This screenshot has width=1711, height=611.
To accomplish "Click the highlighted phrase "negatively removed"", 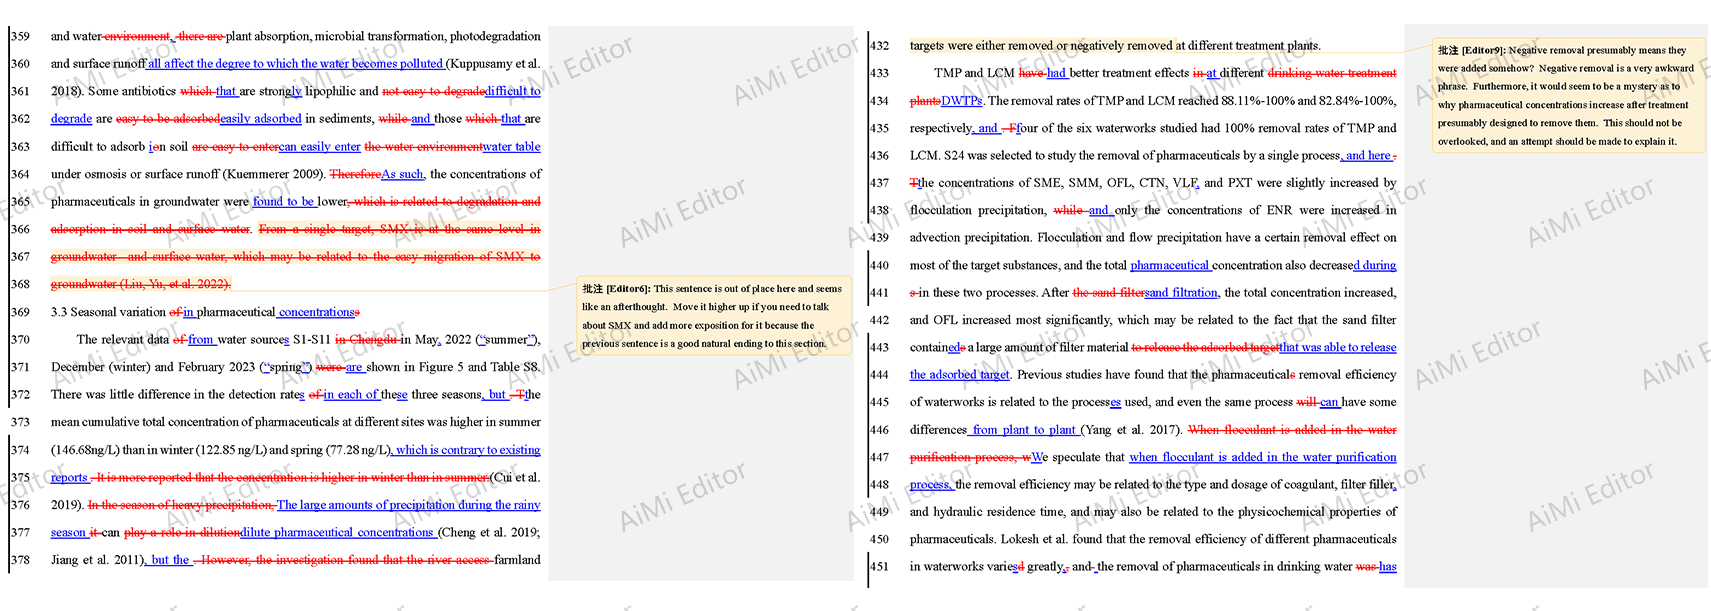I will [1122, 46].
